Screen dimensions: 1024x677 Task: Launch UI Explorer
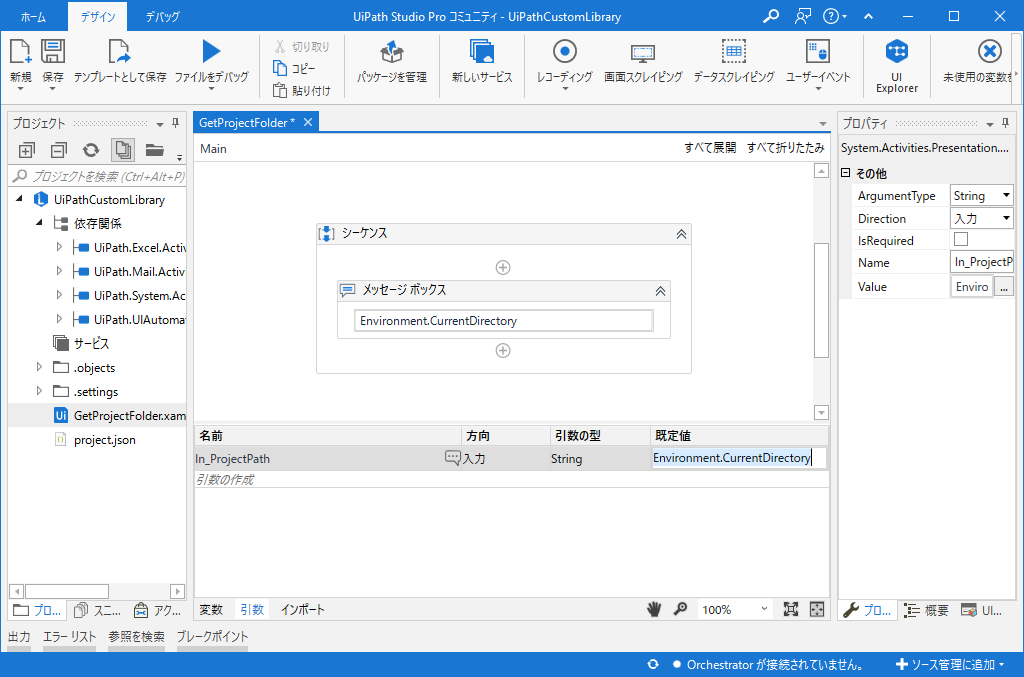point(897,66)
